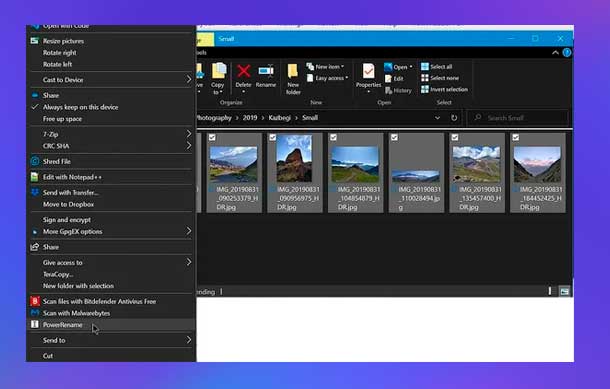Click Small in the breadcrumb path

point(310,117)
